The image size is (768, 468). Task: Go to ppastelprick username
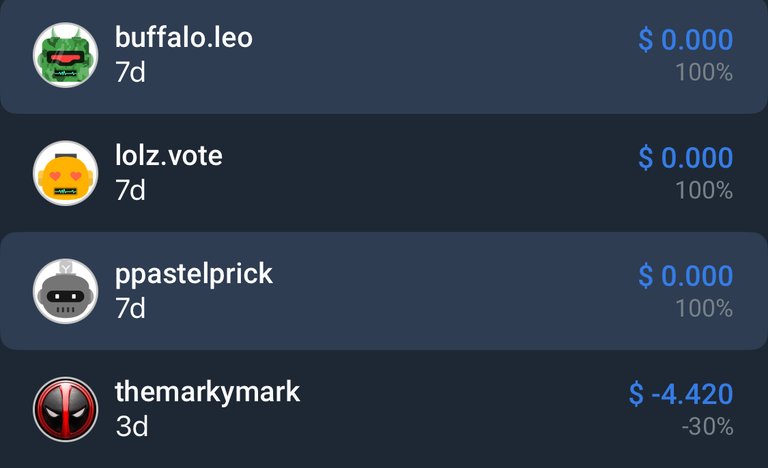point(193,275)
